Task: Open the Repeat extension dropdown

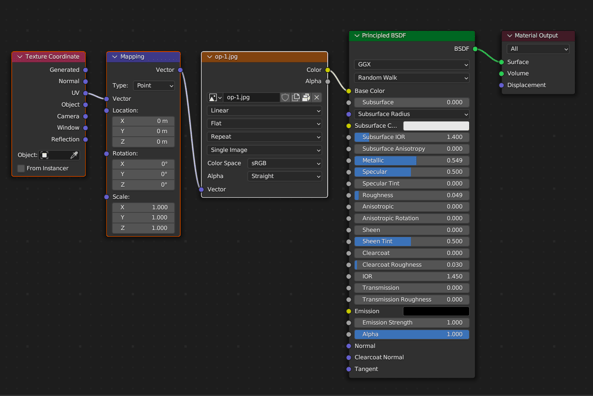Action: click(264, 137)
